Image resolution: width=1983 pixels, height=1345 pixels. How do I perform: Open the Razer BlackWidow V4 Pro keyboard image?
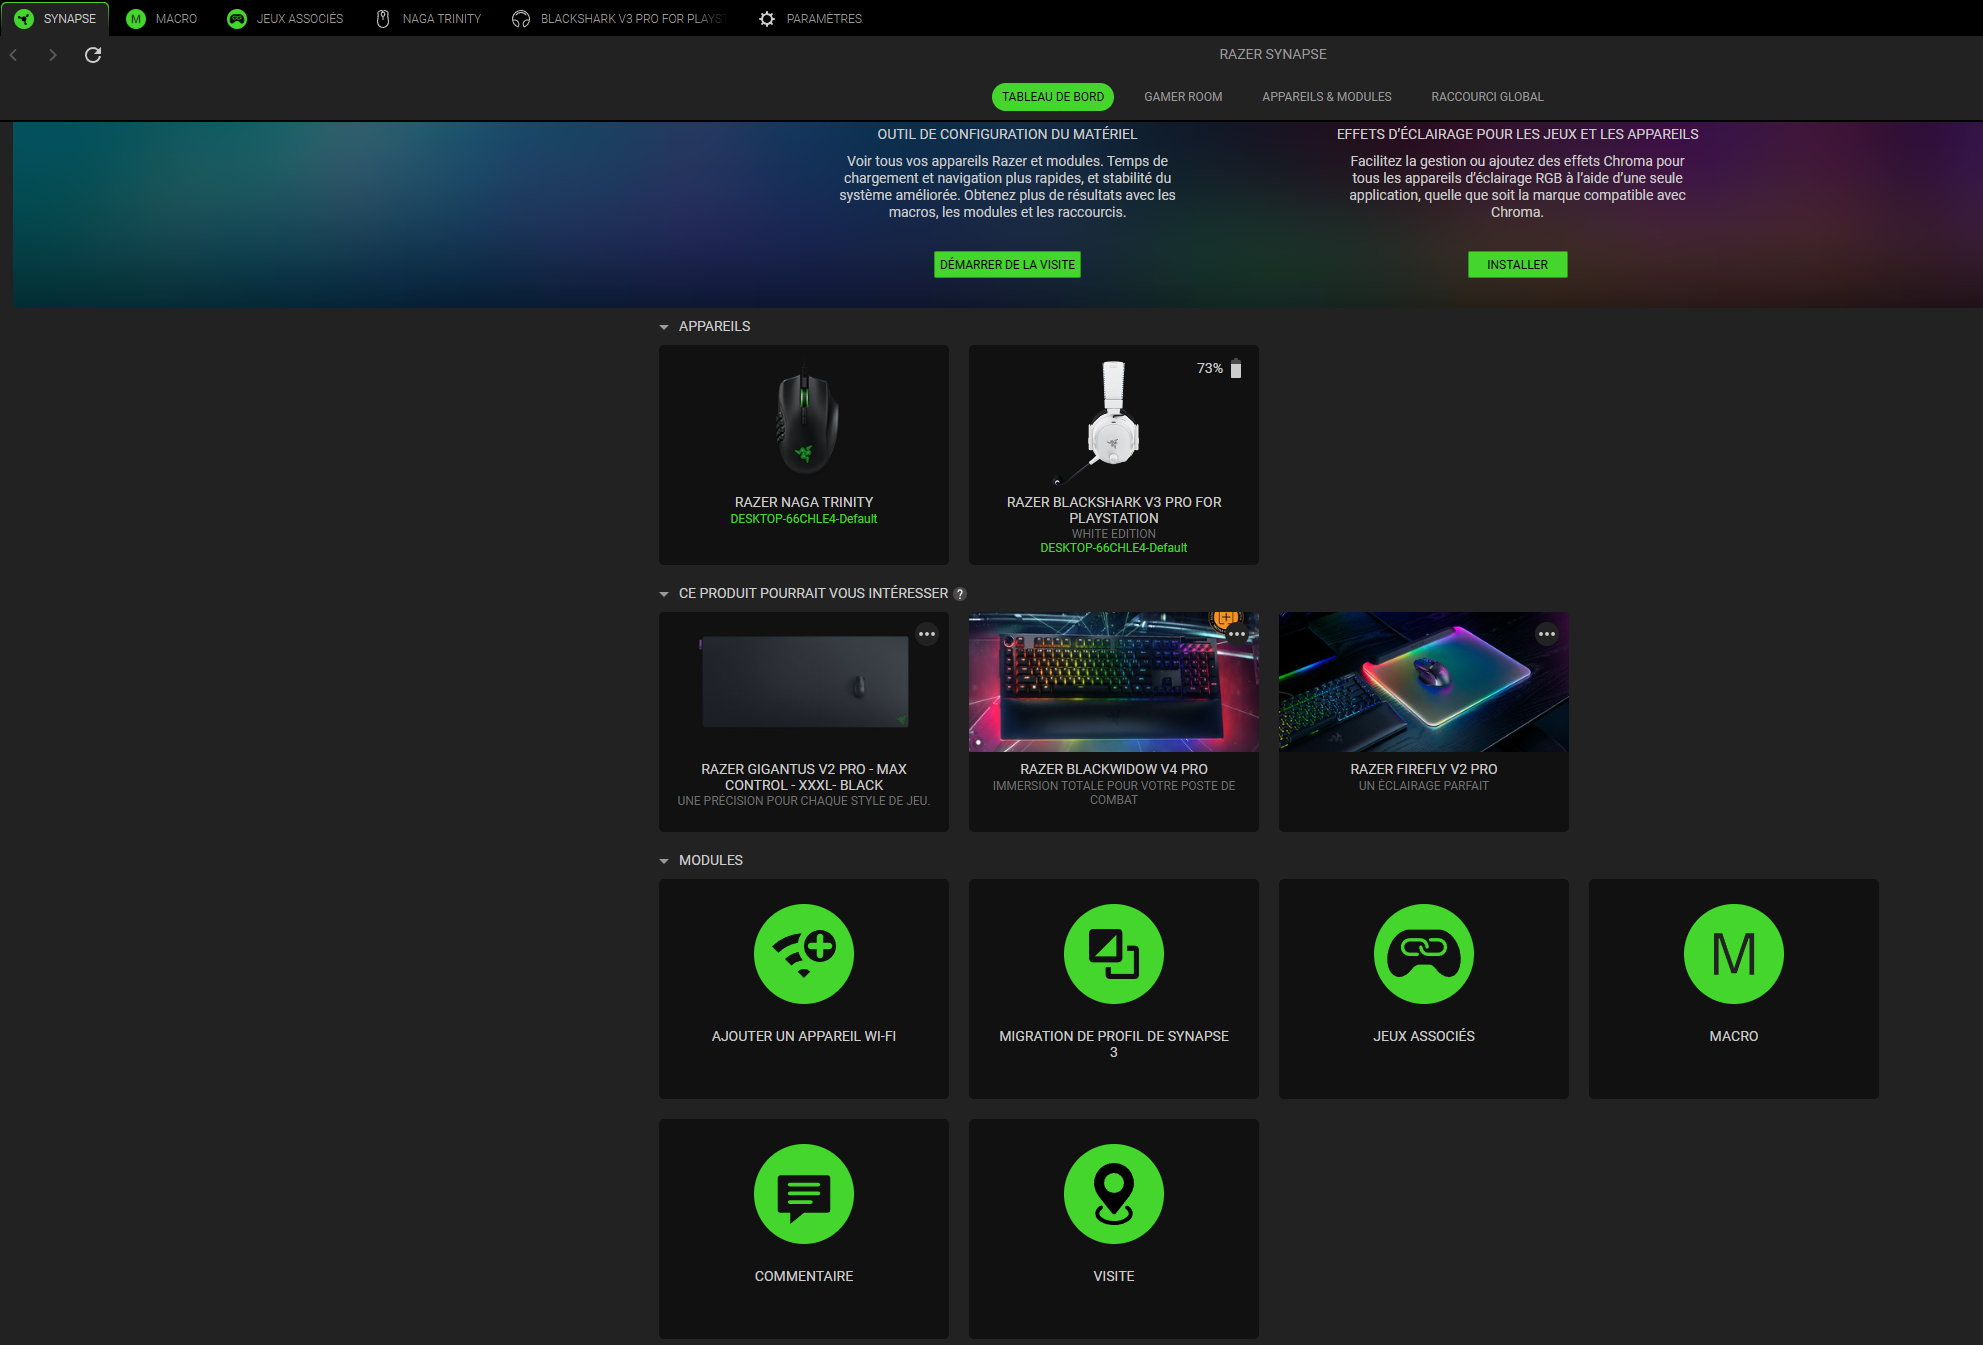[1114, 682]
